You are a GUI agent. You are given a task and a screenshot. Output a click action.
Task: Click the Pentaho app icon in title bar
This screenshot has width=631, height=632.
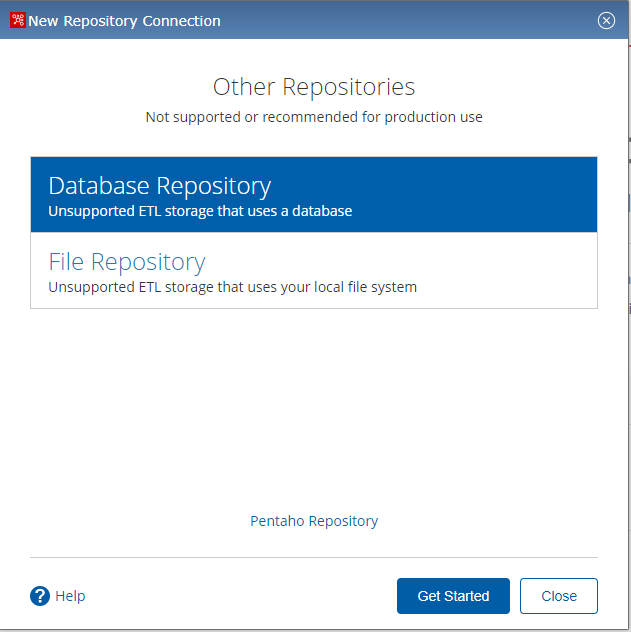pyautogui.click(x=17, y=20)
